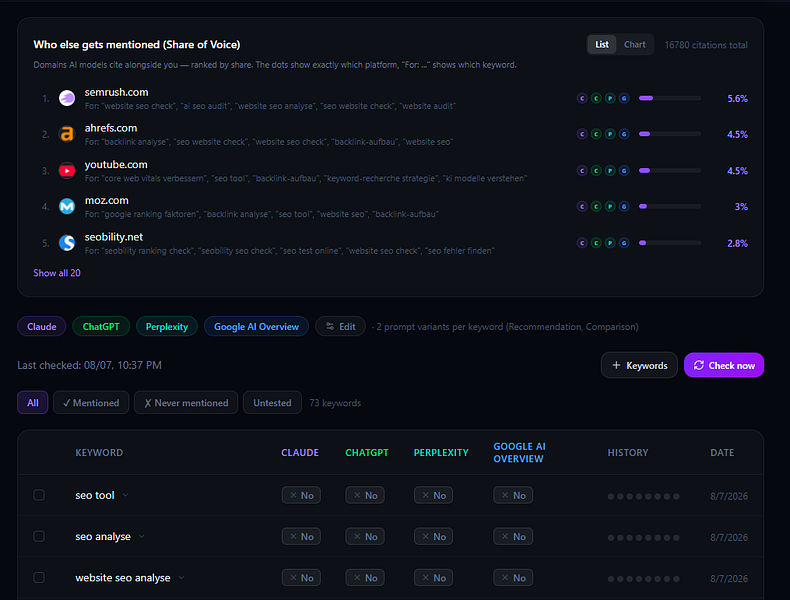Filter keywords by All
This screenshot has width=790, height=600.
(x=33, y=403)
